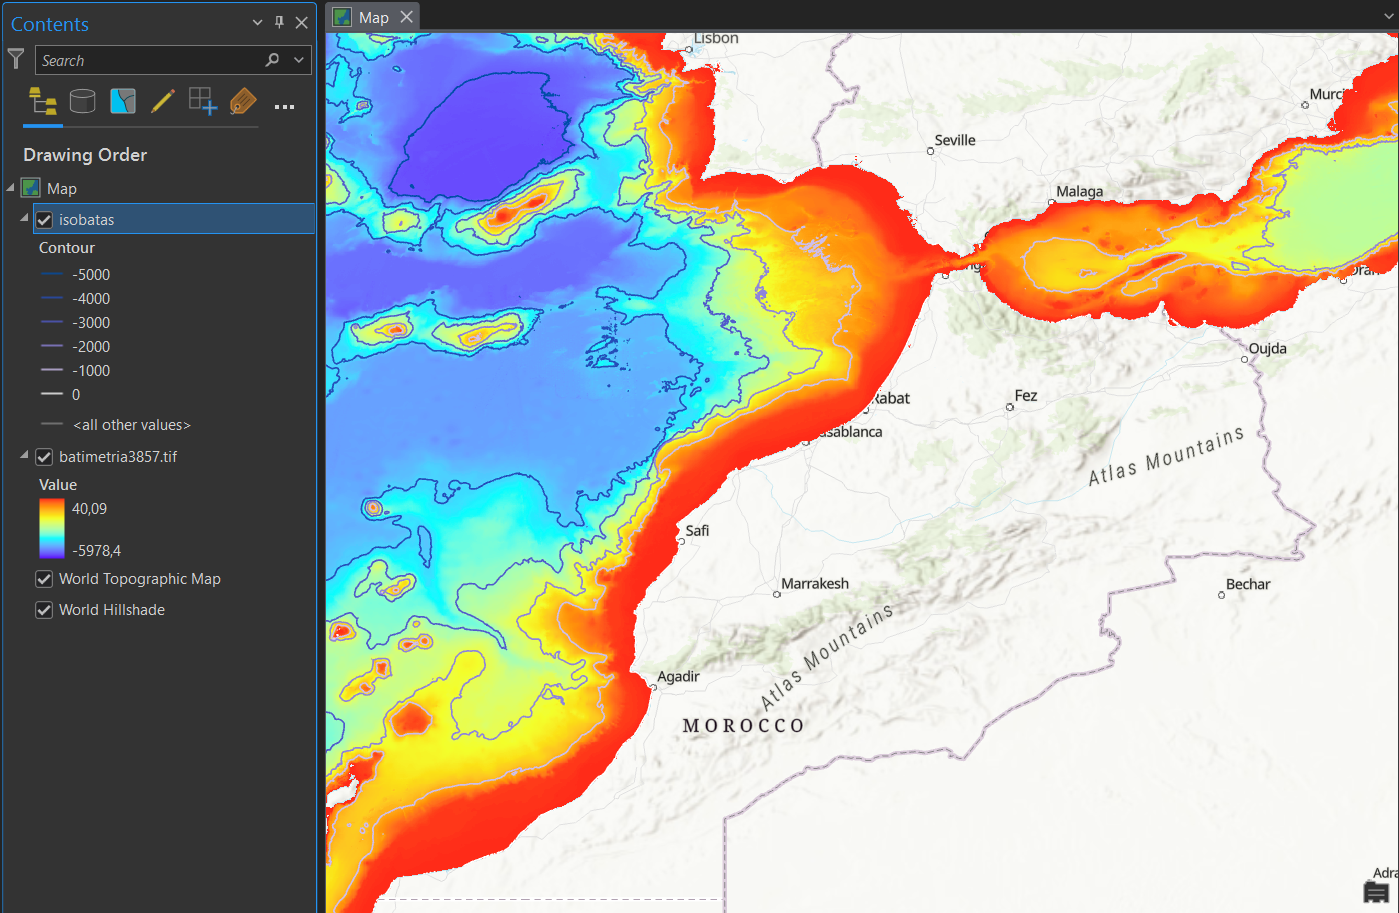Open the List By Snapping view
Image resolution: width=1399 pixels, height=913 pixels.
tap(202, 101)
